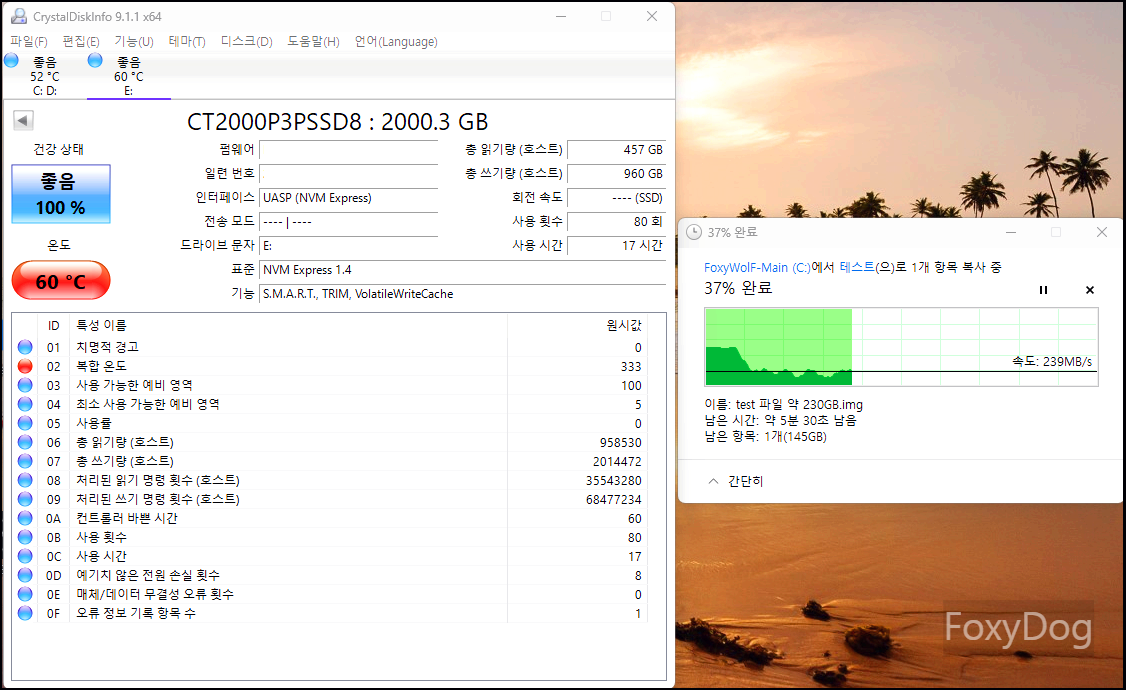Click FoxyWolf-Main (C:) source link
Screen dimensions: 1126x690
(x=757, y=267)
